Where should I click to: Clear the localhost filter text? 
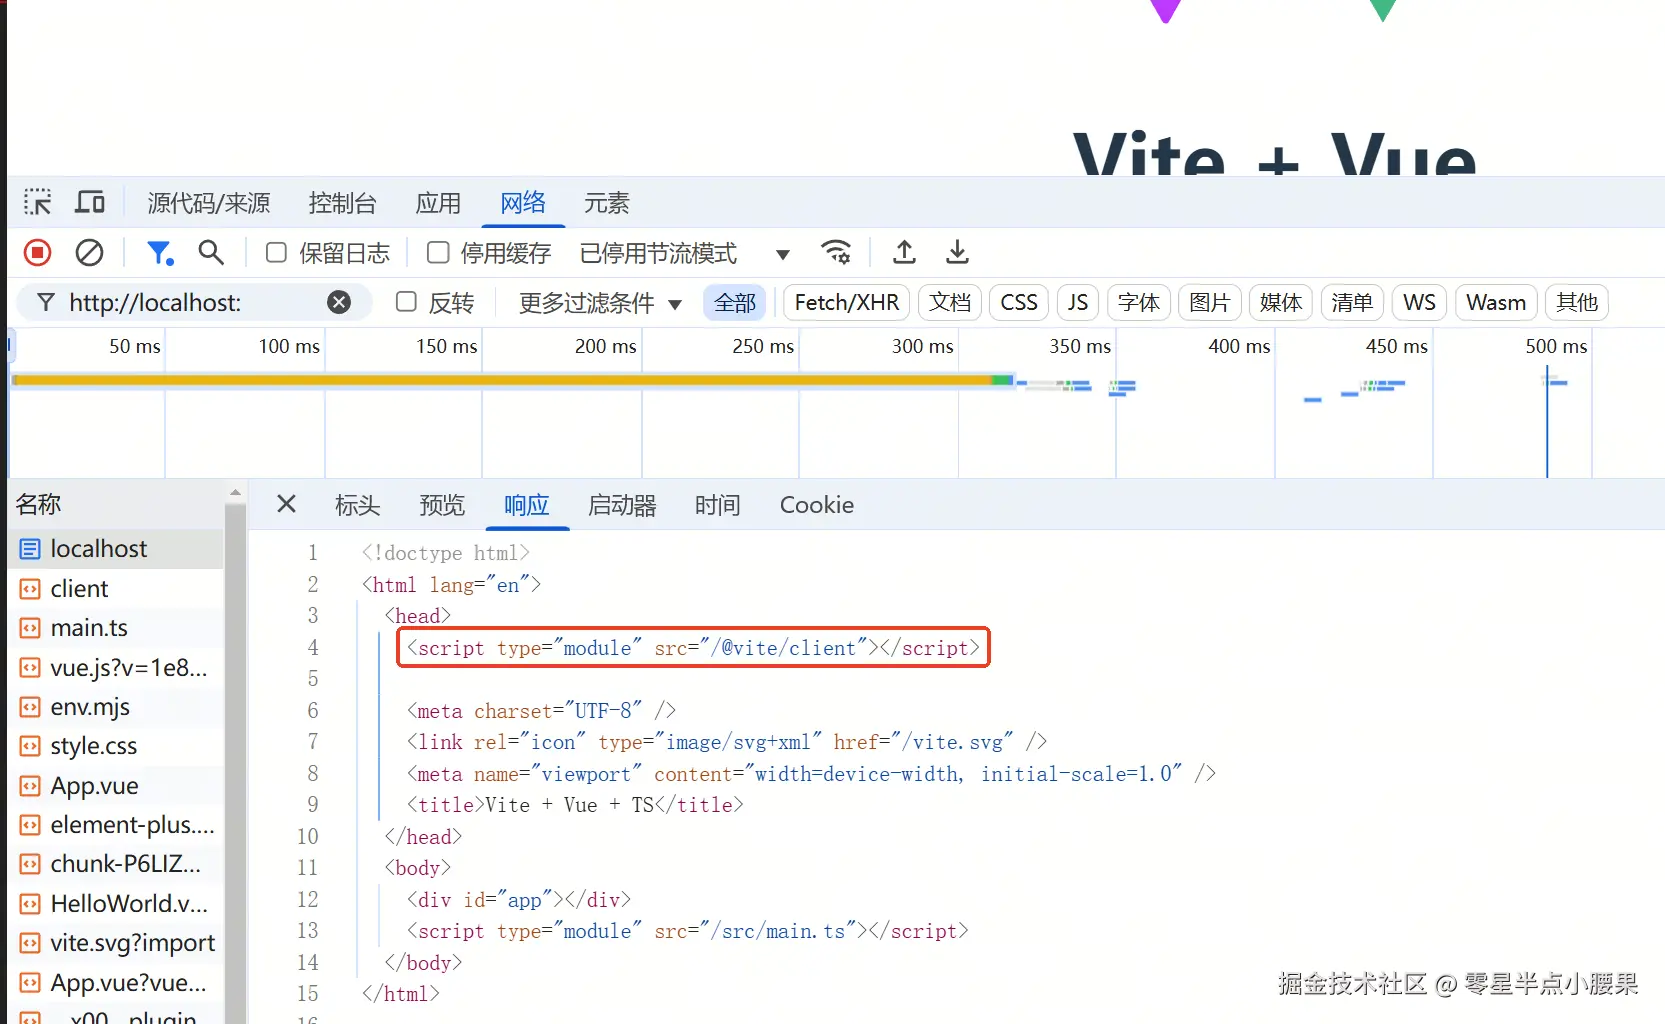tap(339, 302)
